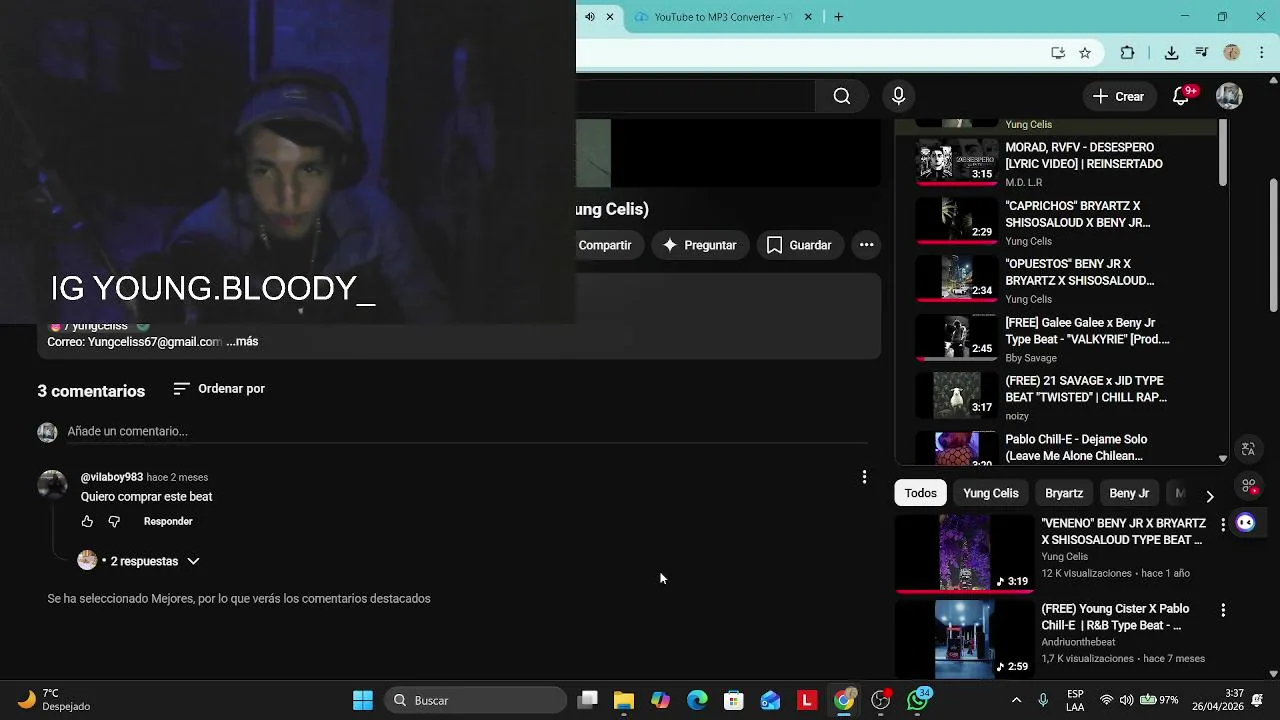The height and width of the screenshot is (720, 1280).
Task: Open the Chrome extensions puzzle icon
Action: [x=1128, y=53]
